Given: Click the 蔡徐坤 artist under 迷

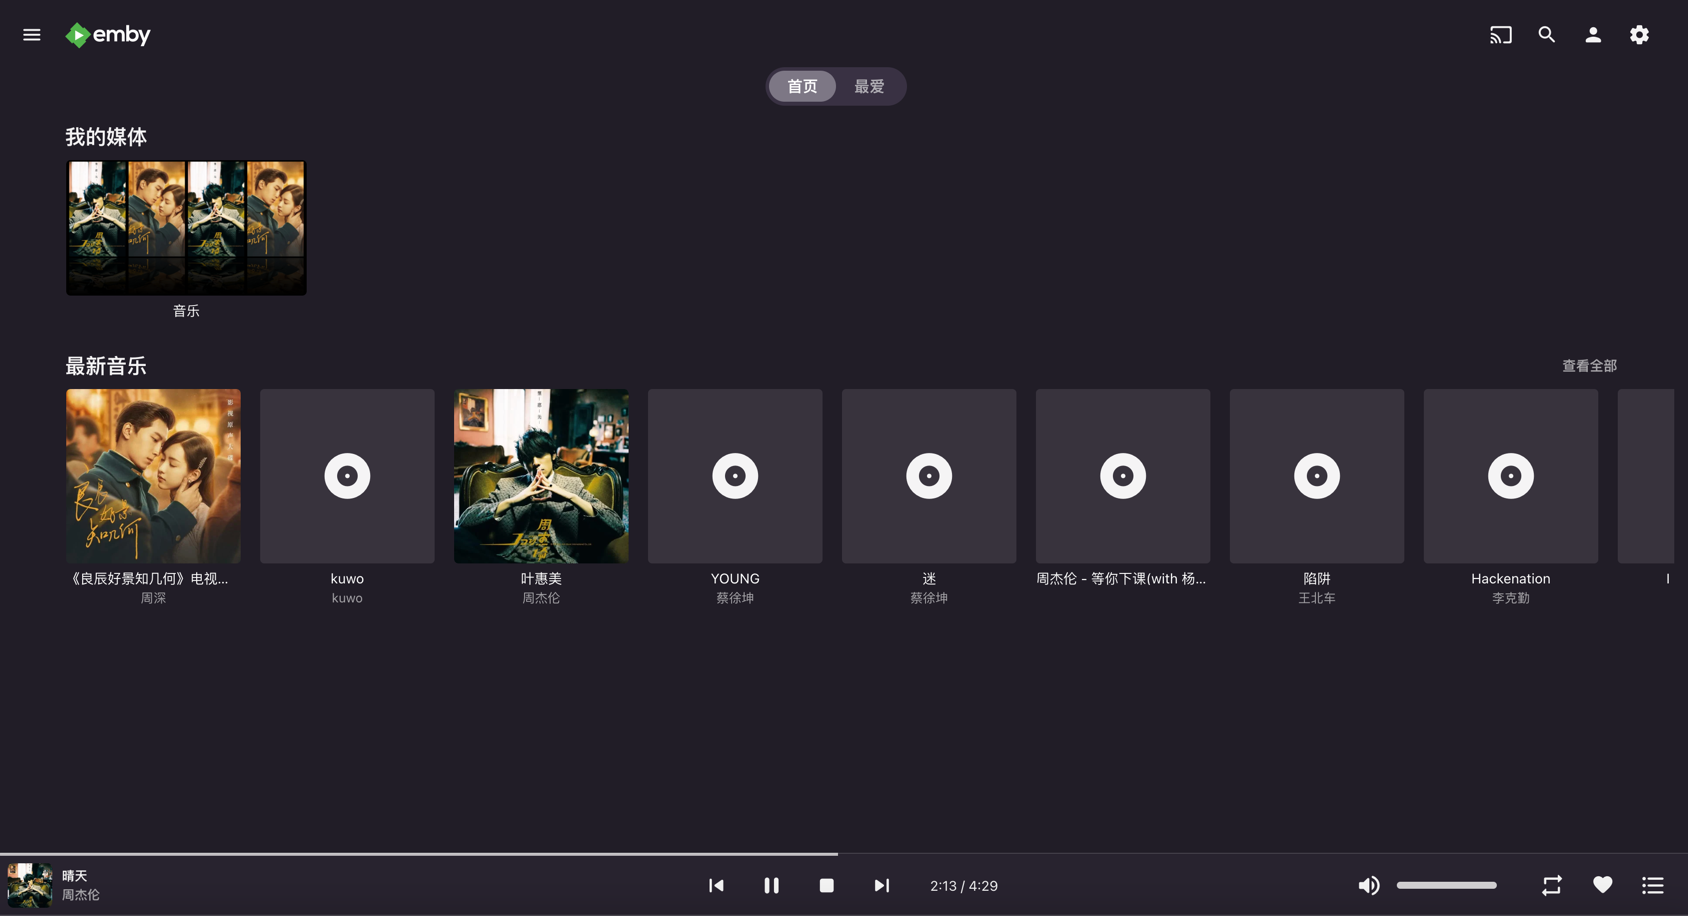Looking at the screenshot, I should [929, 598].
